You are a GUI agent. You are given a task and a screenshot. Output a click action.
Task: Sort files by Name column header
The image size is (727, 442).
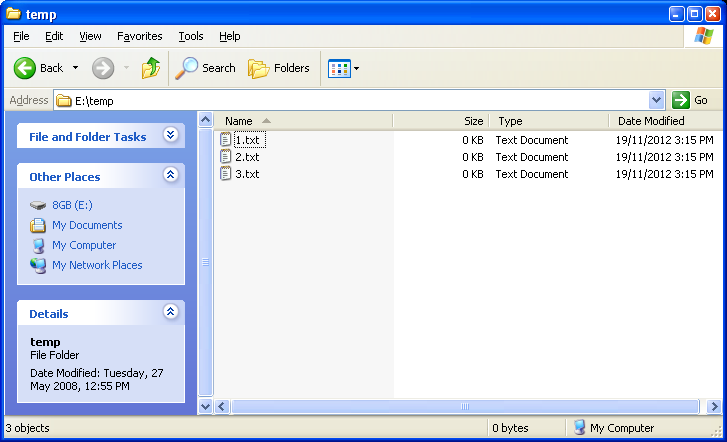pyautogui.click(x=240, y=121)
